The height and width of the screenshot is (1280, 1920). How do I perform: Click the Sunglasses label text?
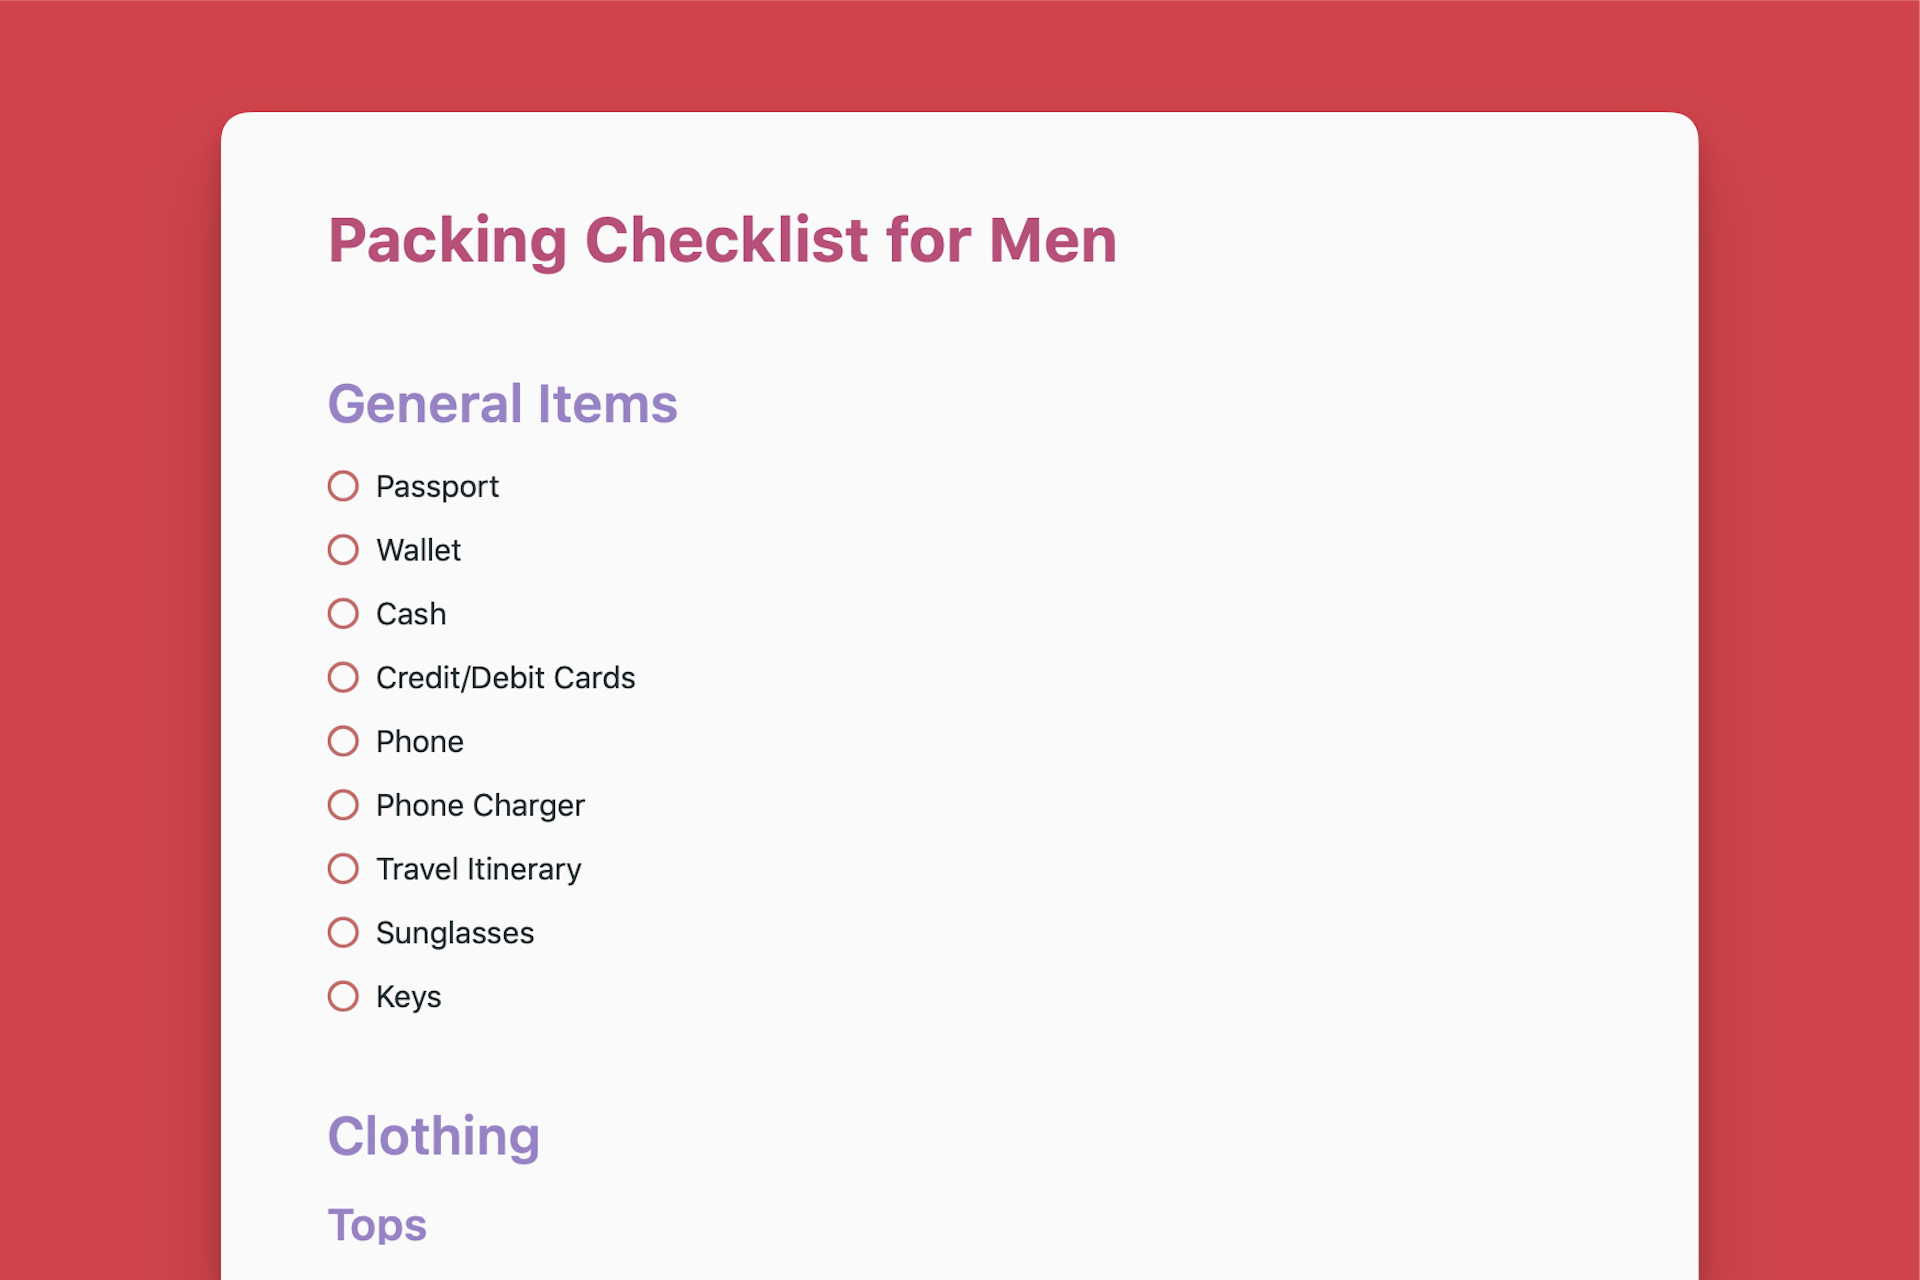455,933
